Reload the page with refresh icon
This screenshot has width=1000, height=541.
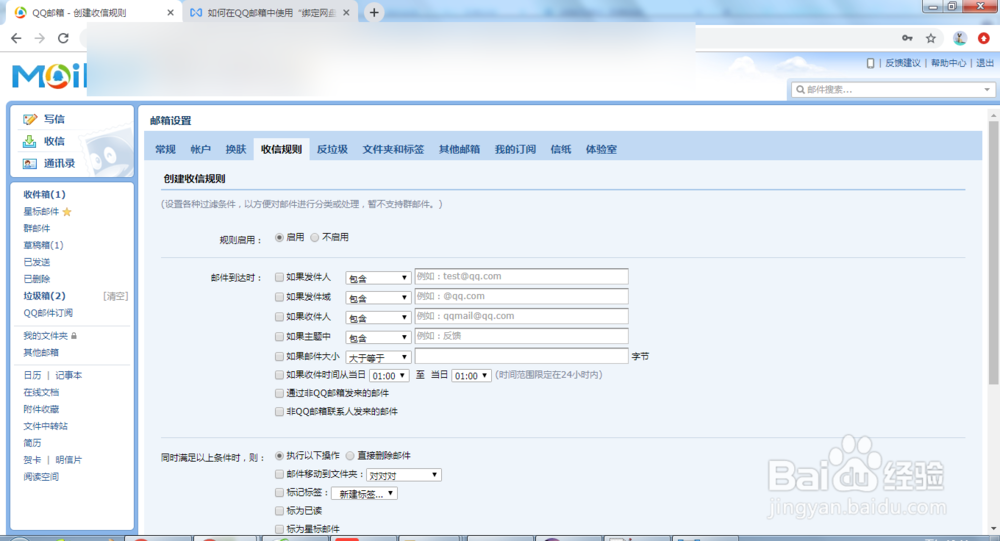tap(63, 38)
